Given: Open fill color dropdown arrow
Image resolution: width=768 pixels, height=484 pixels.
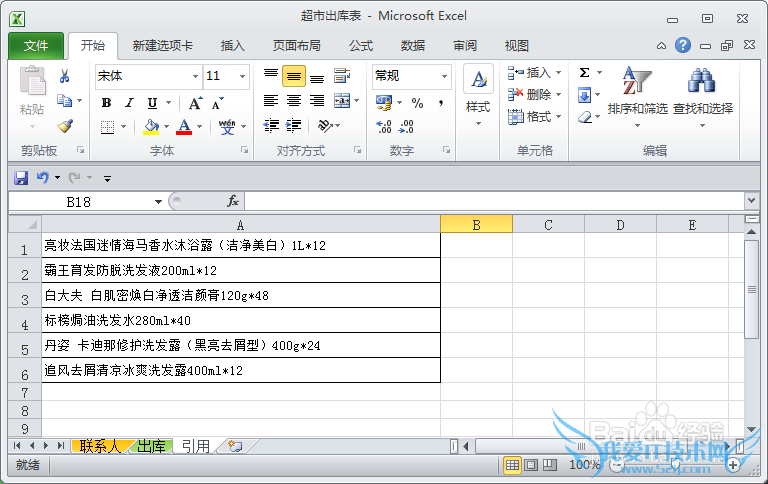Looking at the screenshot, I should point(167,127).
